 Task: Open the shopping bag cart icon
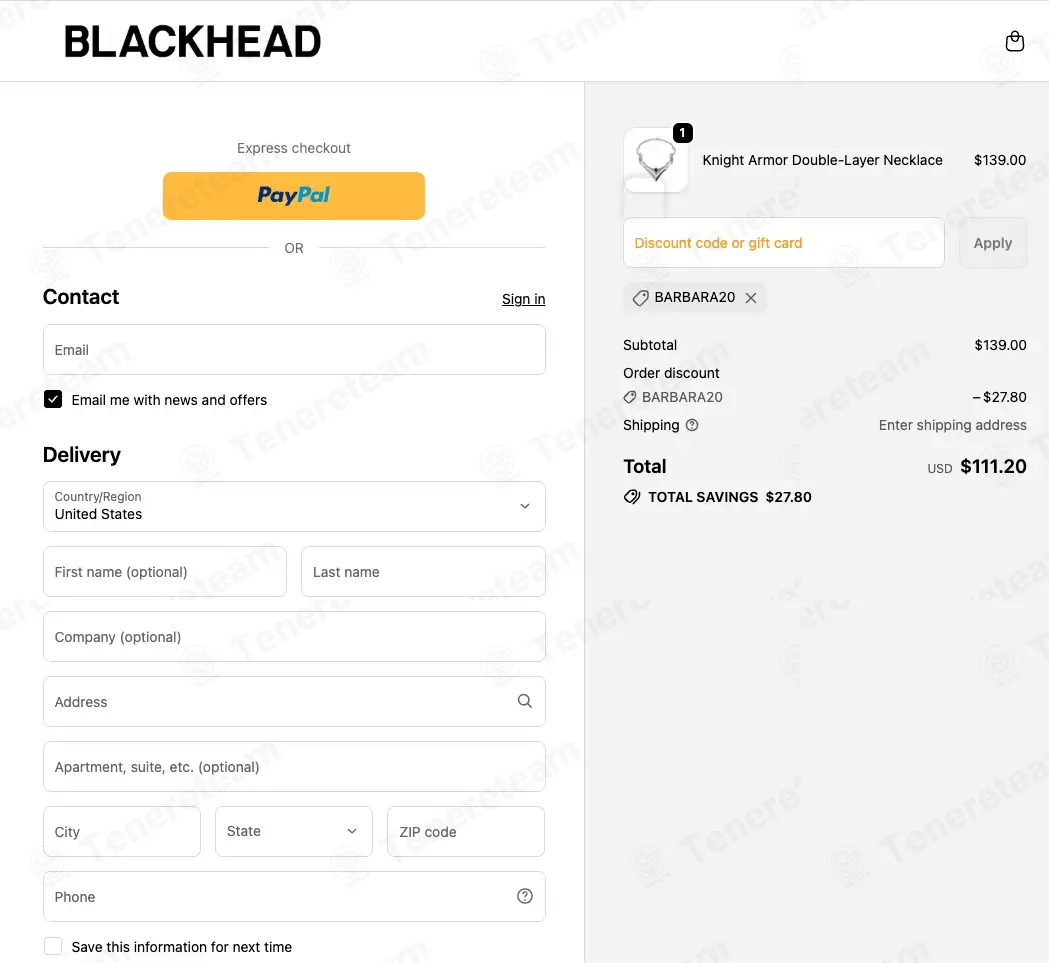pyautogui.click(x=1014, y=41)
